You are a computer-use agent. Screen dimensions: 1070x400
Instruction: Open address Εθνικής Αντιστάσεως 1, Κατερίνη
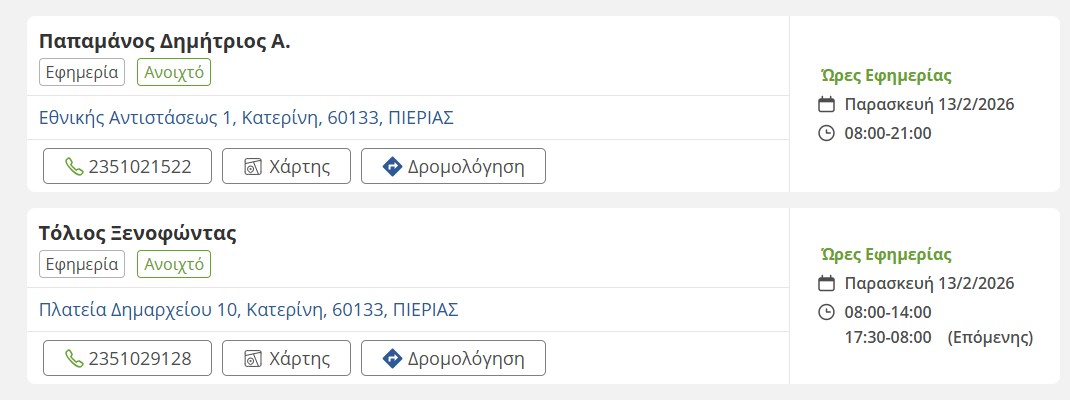[x=246, y=118]
